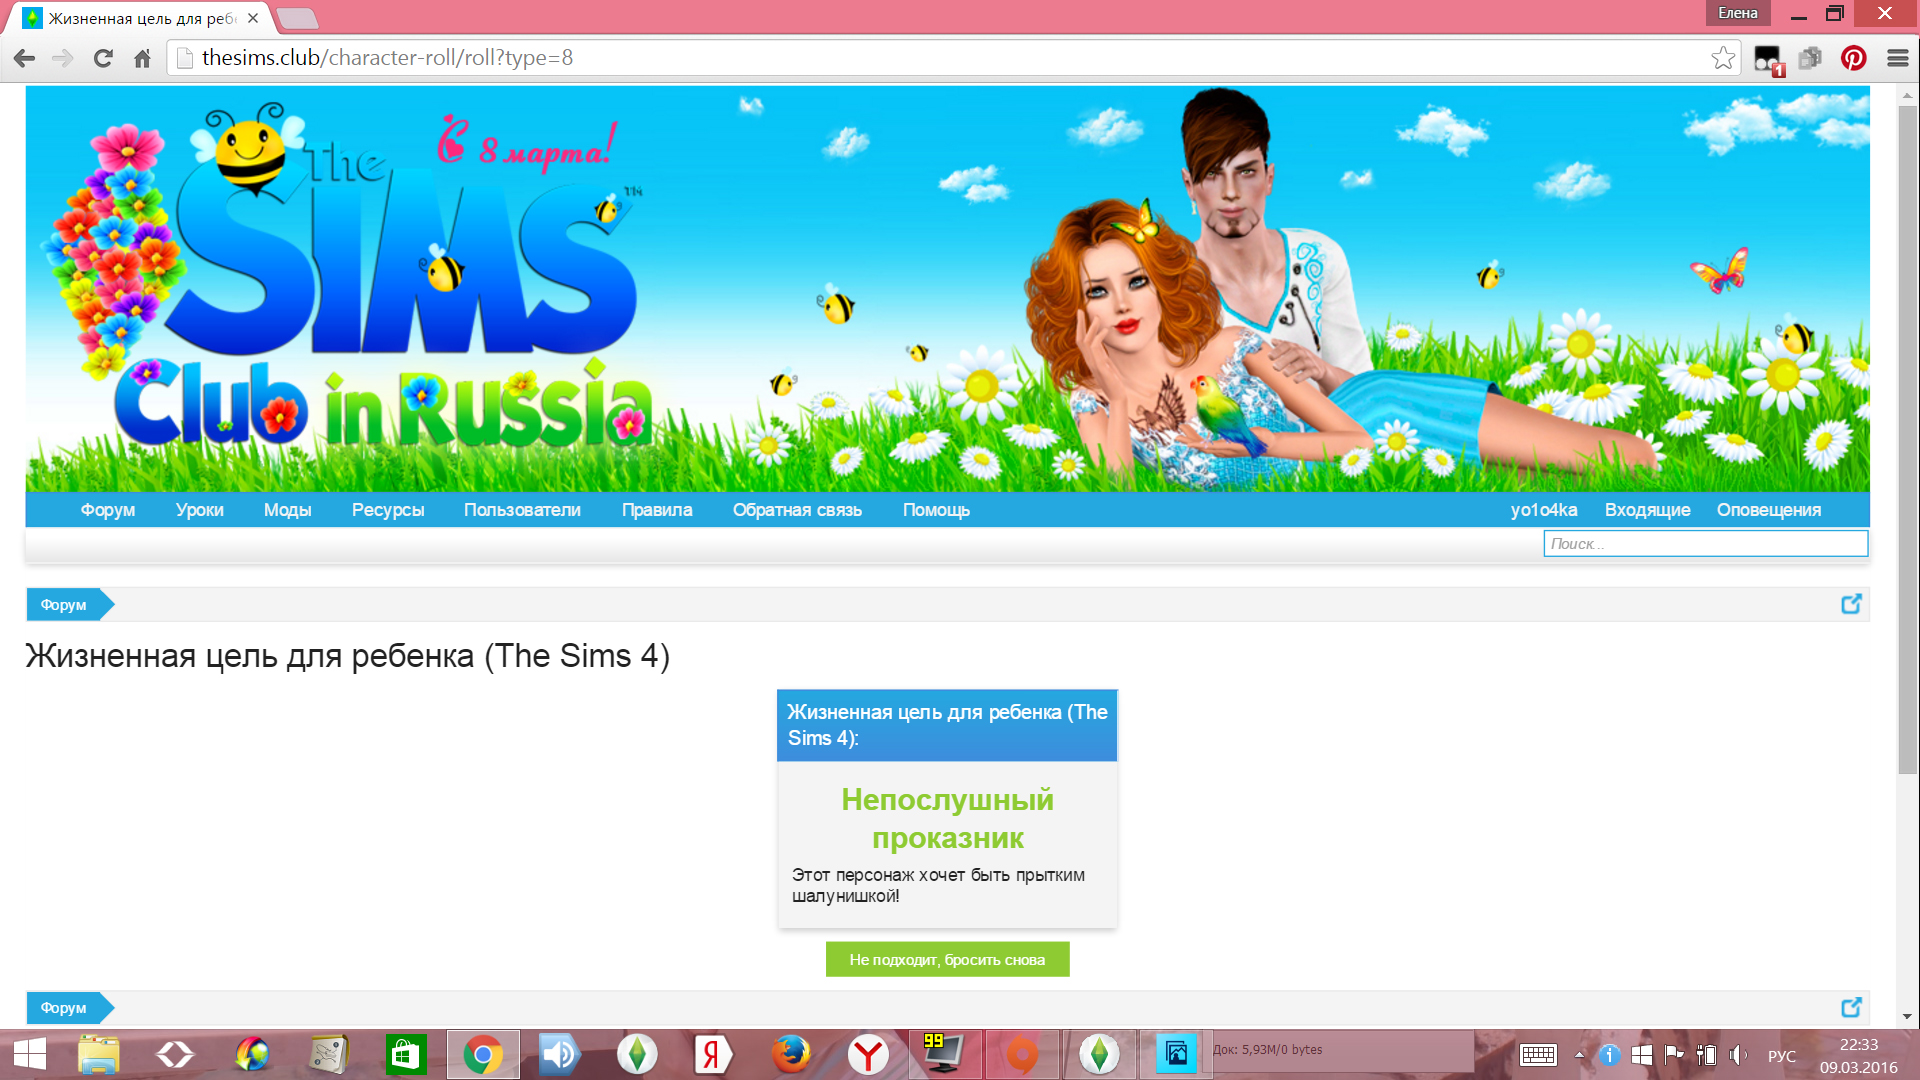Open Yandex Browser Y taskbar icon

[868, 1055]
